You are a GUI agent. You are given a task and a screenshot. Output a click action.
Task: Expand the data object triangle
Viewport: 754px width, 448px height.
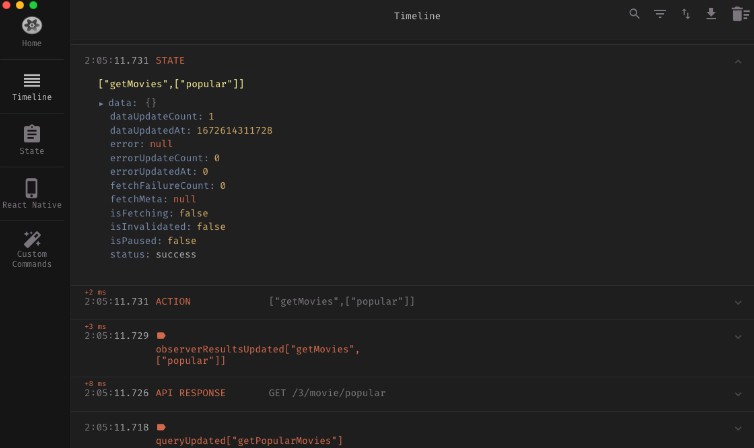tap(101, 103)
